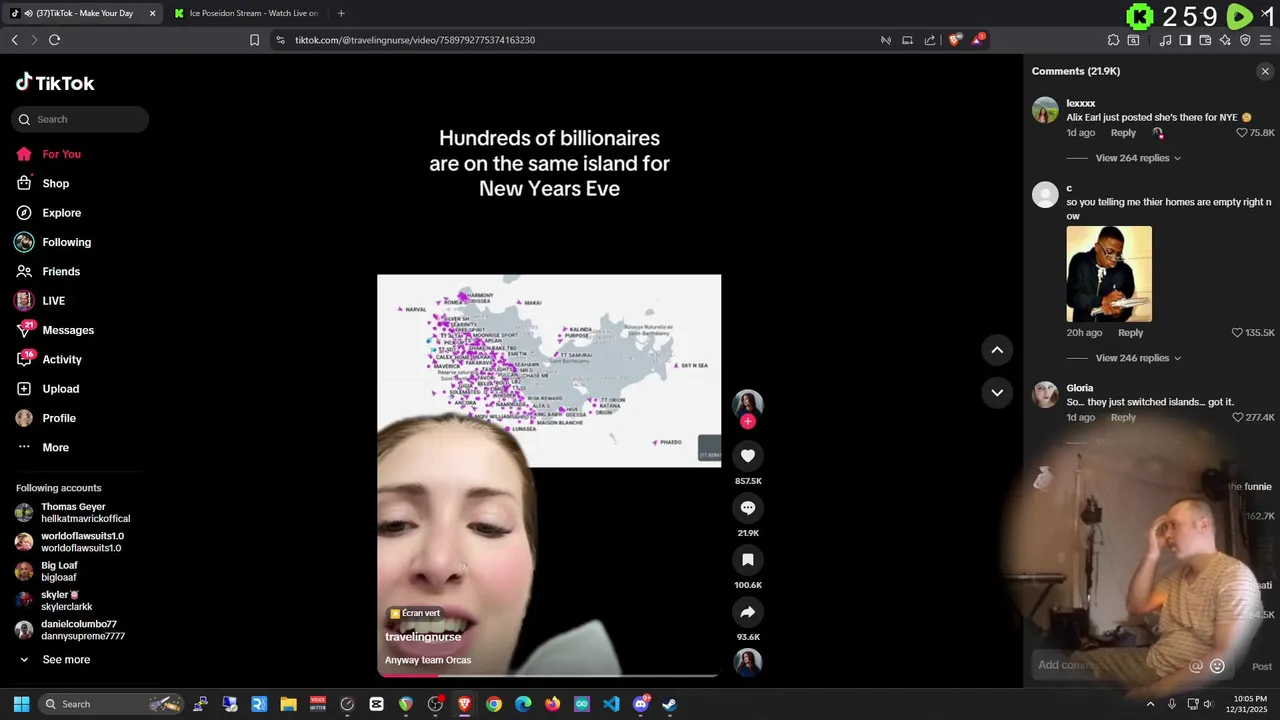Close the TikTok browser tab
This screenshot has width=1280, height=720.
[153, 13]
